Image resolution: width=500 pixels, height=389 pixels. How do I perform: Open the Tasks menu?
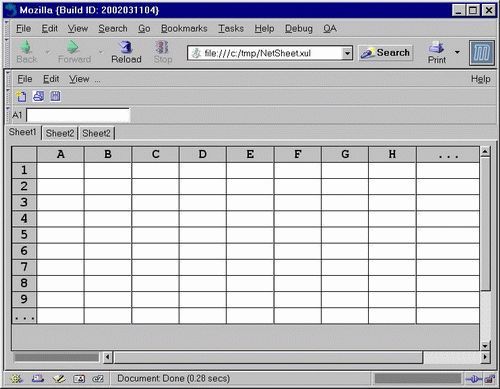[231, 29]
